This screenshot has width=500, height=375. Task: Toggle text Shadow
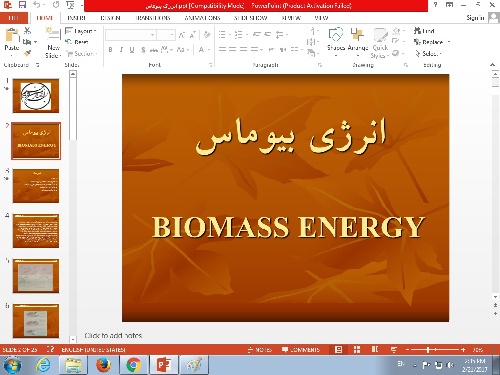(143, 50)
